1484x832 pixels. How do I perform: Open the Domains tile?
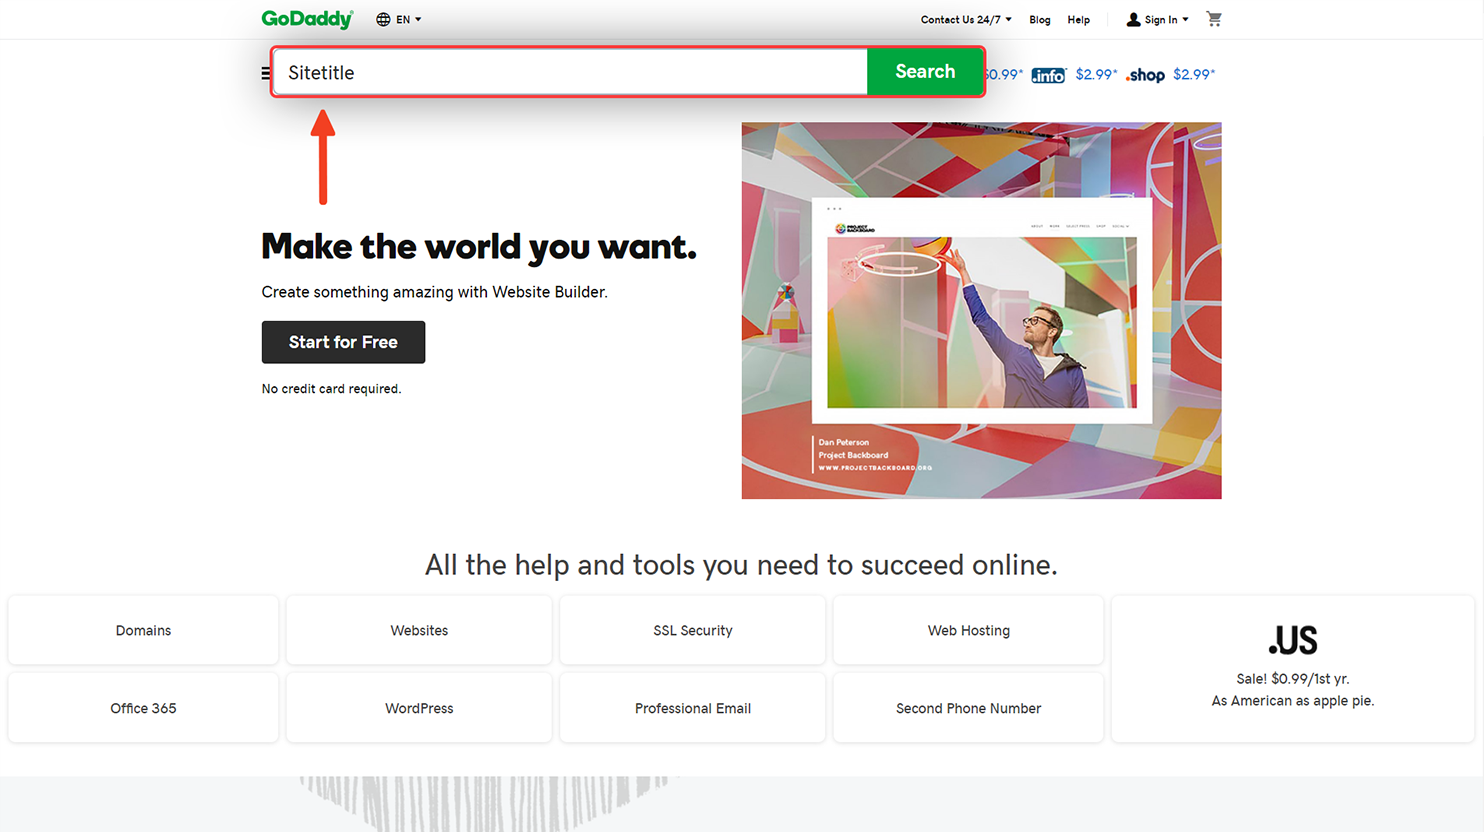click(x=143, y=630)
